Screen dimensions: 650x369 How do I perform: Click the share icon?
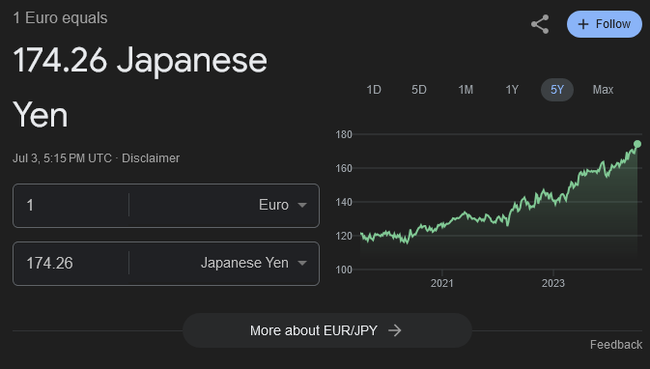(540, 24)
